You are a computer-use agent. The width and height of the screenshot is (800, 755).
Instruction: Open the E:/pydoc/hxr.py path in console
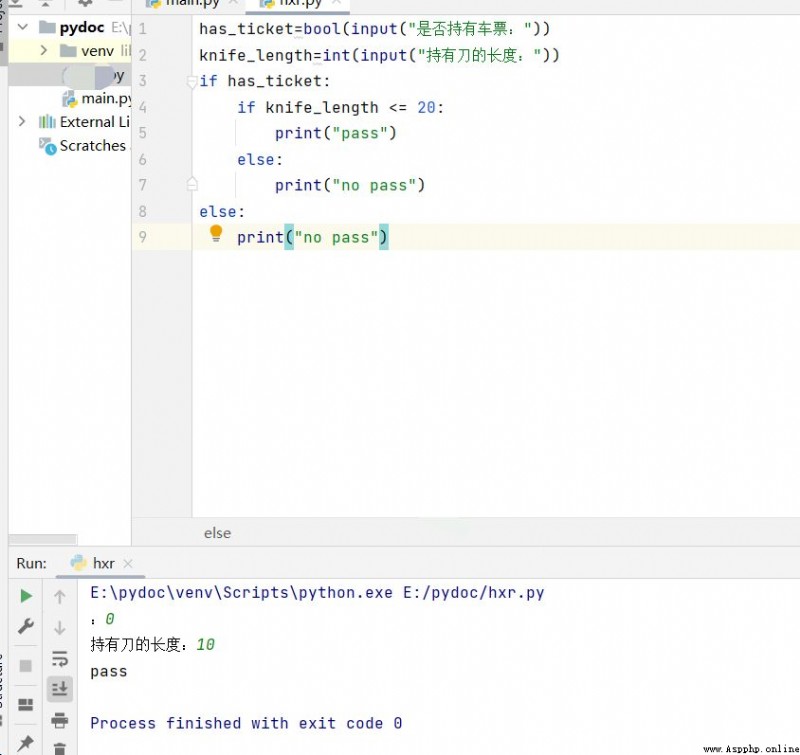tap(473, 593)
